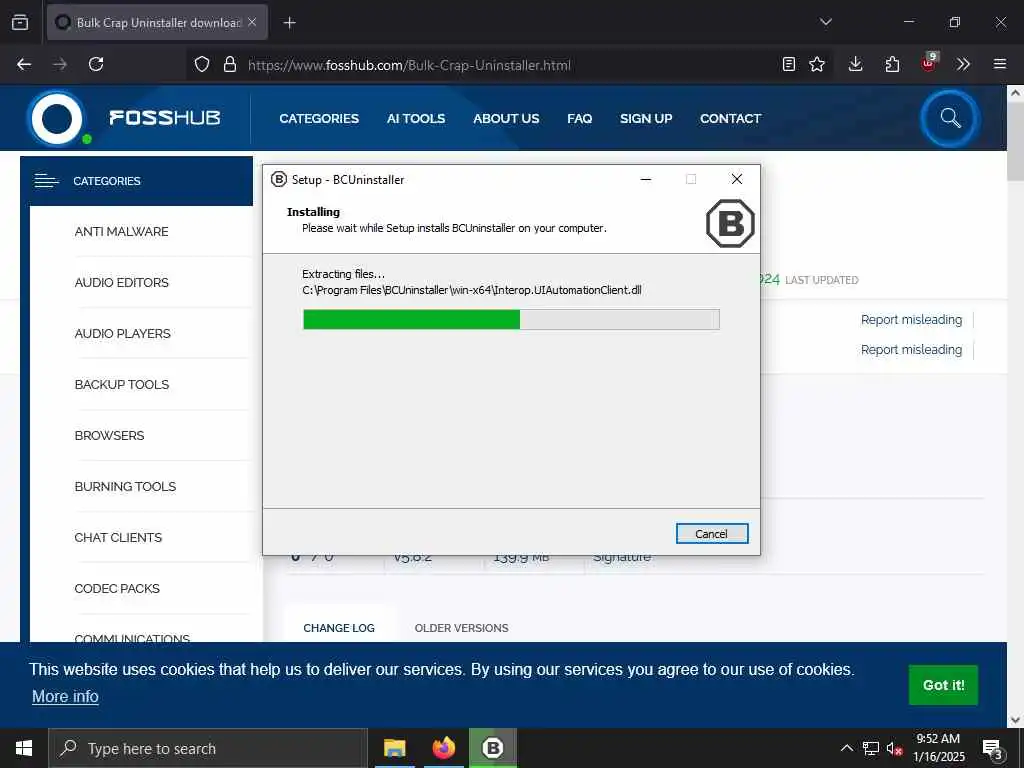The image size is (1024, 768).
Task: Select the Bulk Crap Uninstaller download tab
Action: point(157,22)
